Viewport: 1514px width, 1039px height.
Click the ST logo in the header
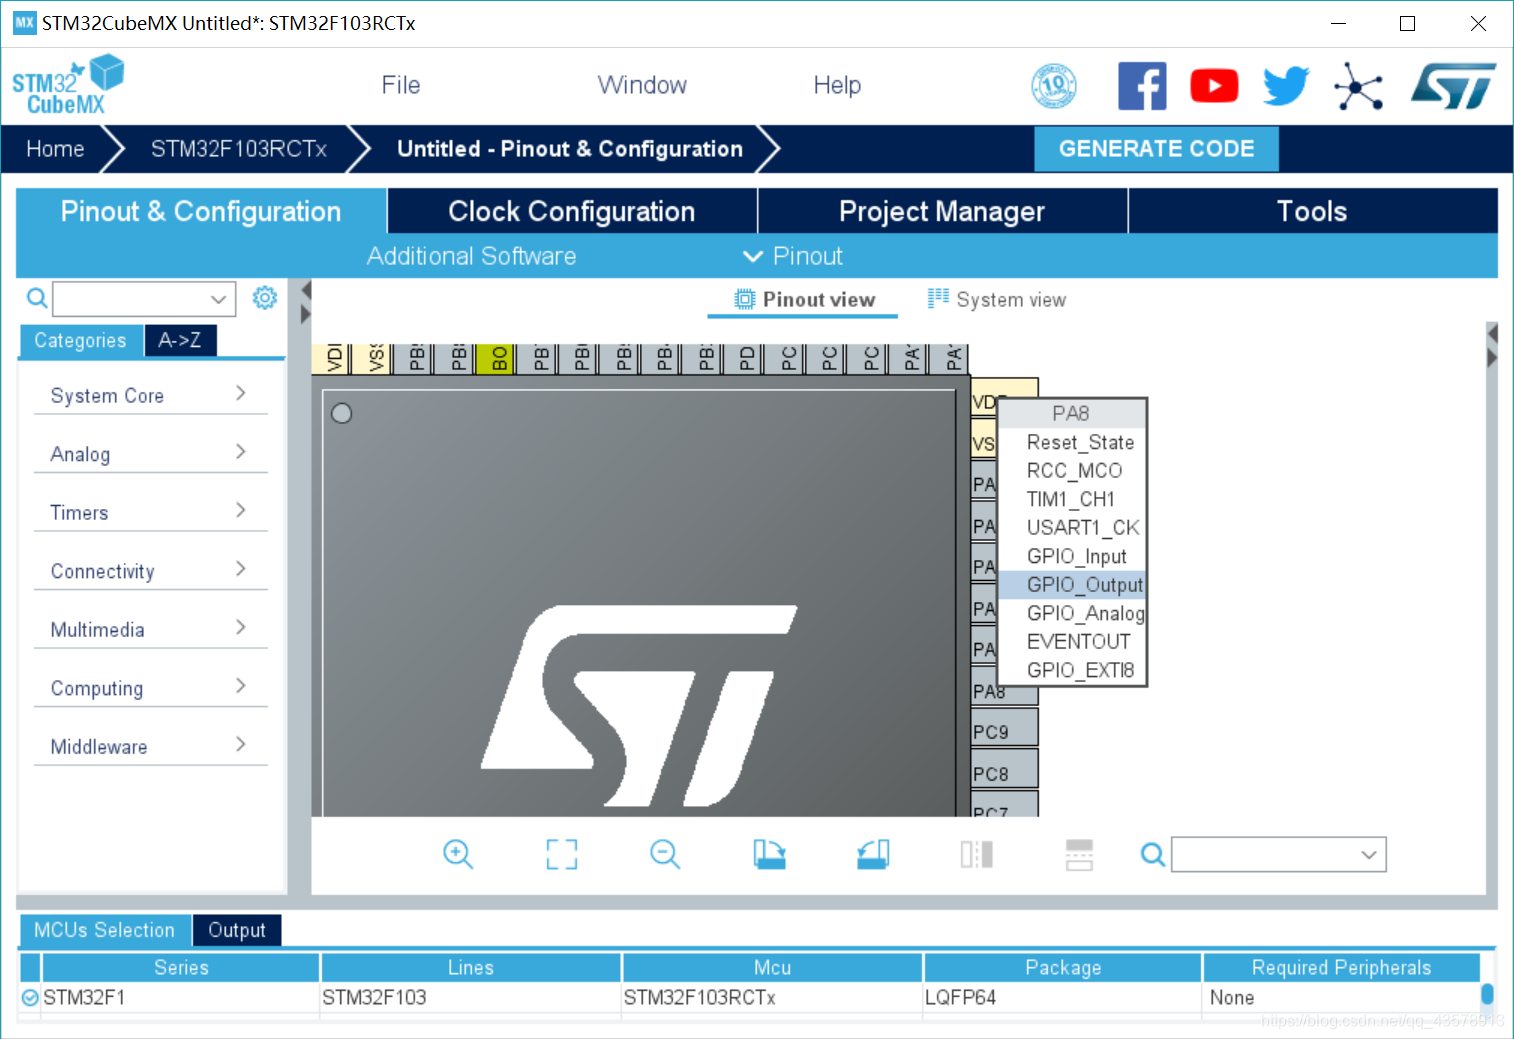(1453, 86)
